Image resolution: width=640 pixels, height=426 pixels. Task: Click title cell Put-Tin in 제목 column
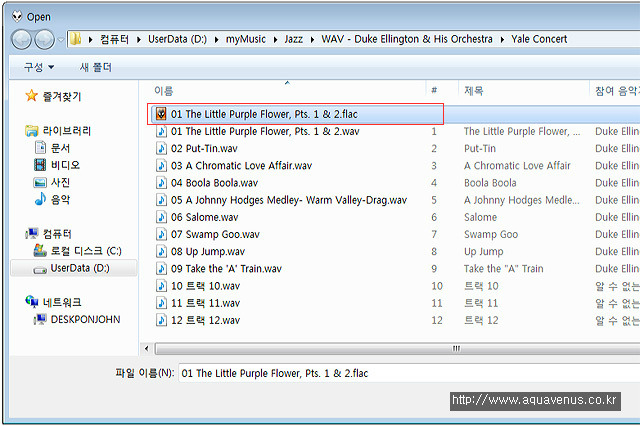480,149
